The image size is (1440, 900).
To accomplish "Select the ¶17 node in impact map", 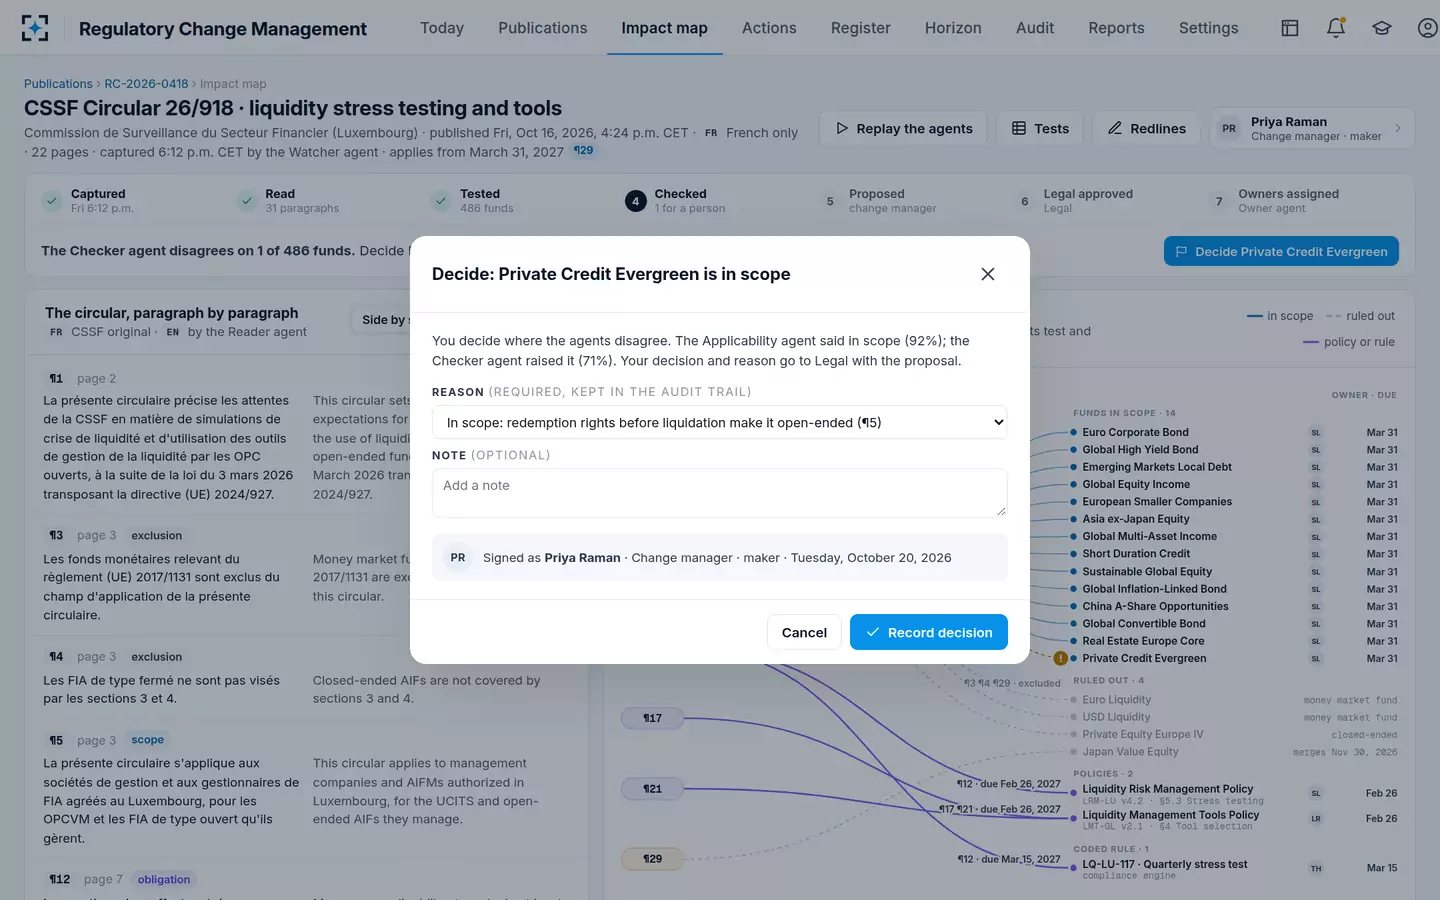I will (652, 718).
